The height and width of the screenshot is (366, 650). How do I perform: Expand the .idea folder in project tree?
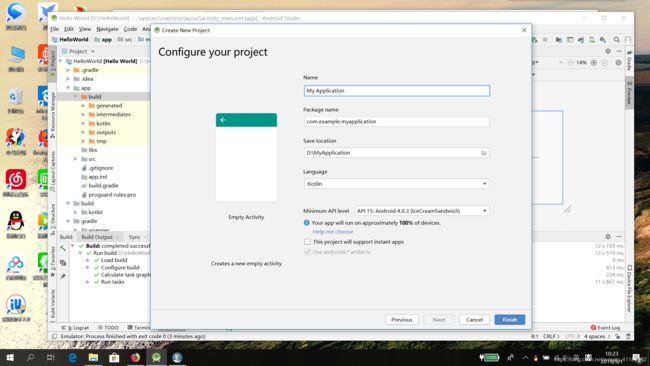pyautogui.click(x=68, y=79)
